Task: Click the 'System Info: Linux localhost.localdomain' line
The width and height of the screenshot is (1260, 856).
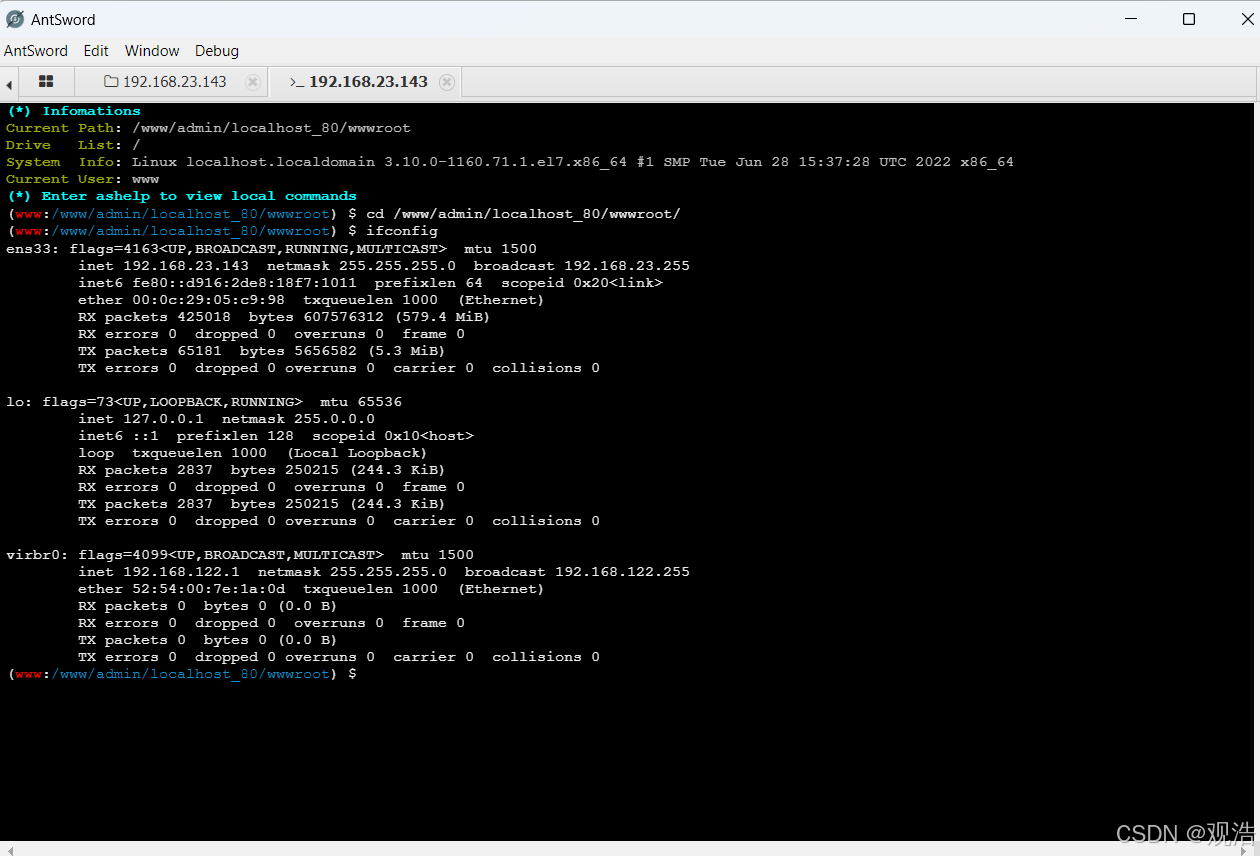Action: point(510,162)
